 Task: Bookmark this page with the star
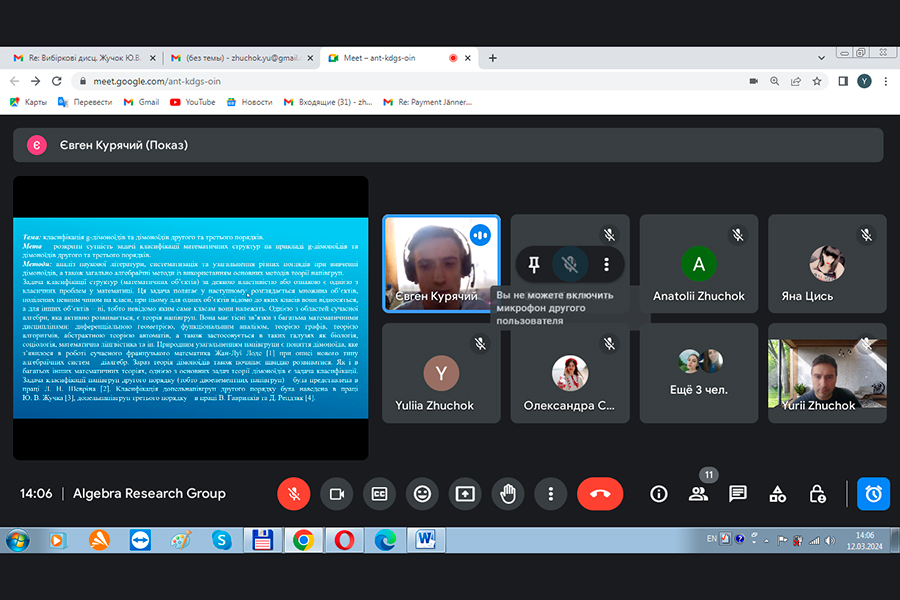[817, 82]
